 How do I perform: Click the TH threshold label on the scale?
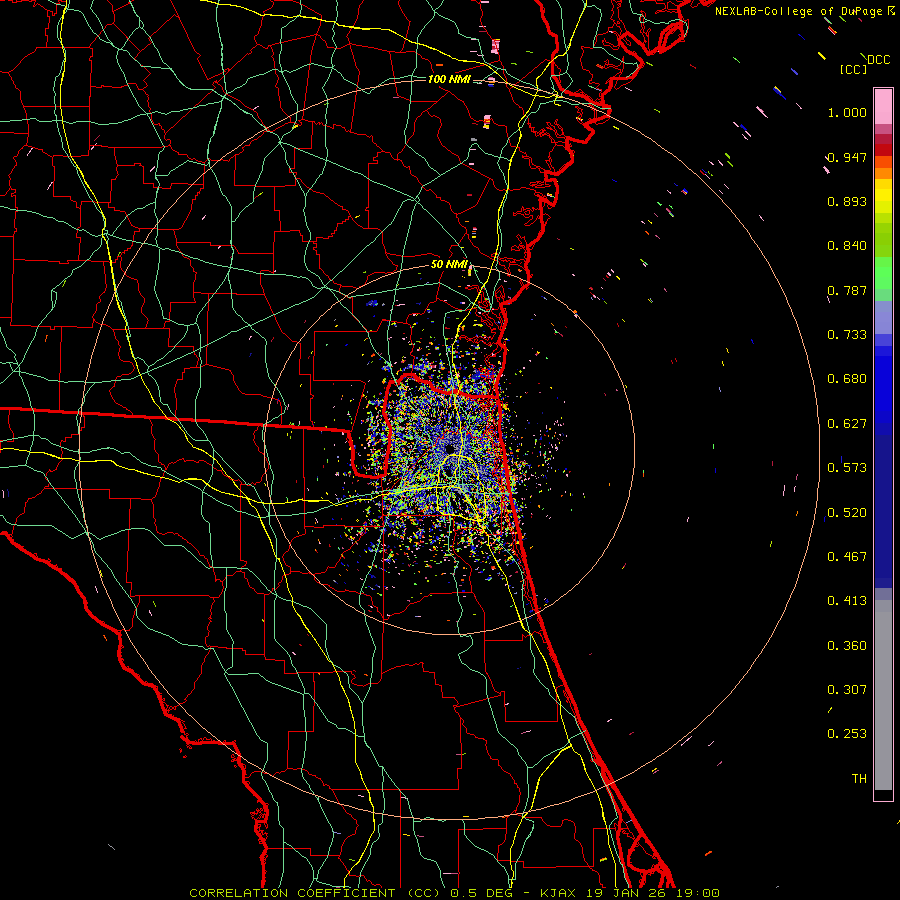click(x=859, y=779)
